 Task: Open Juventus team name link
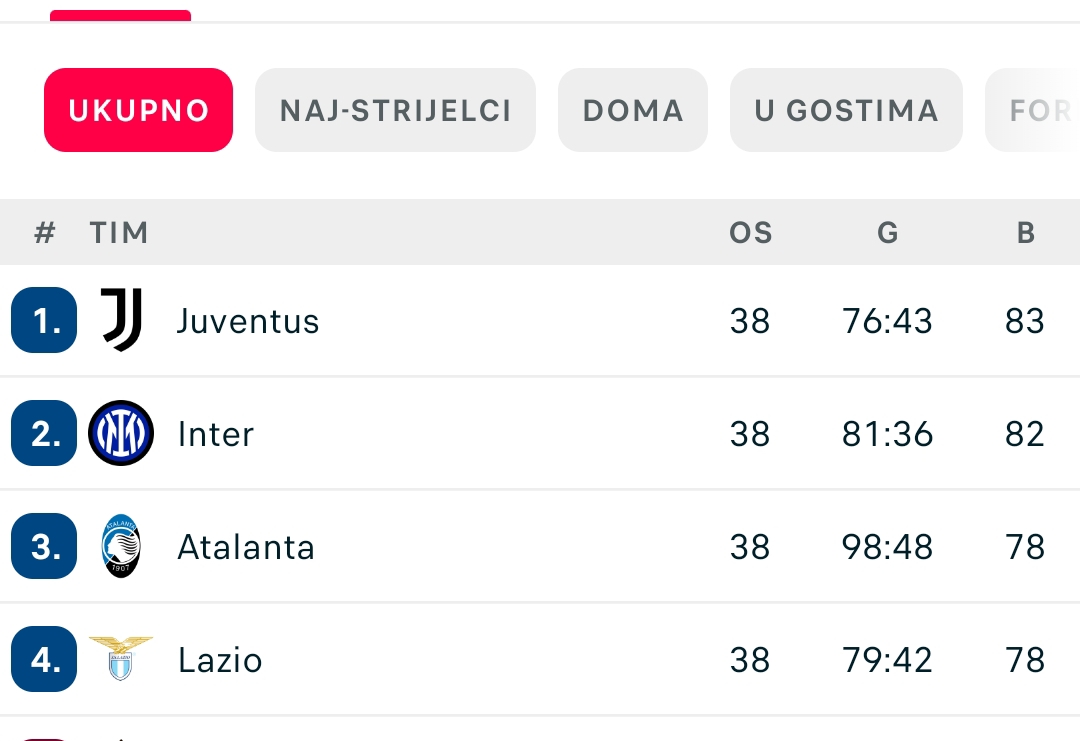pos(248,321)
